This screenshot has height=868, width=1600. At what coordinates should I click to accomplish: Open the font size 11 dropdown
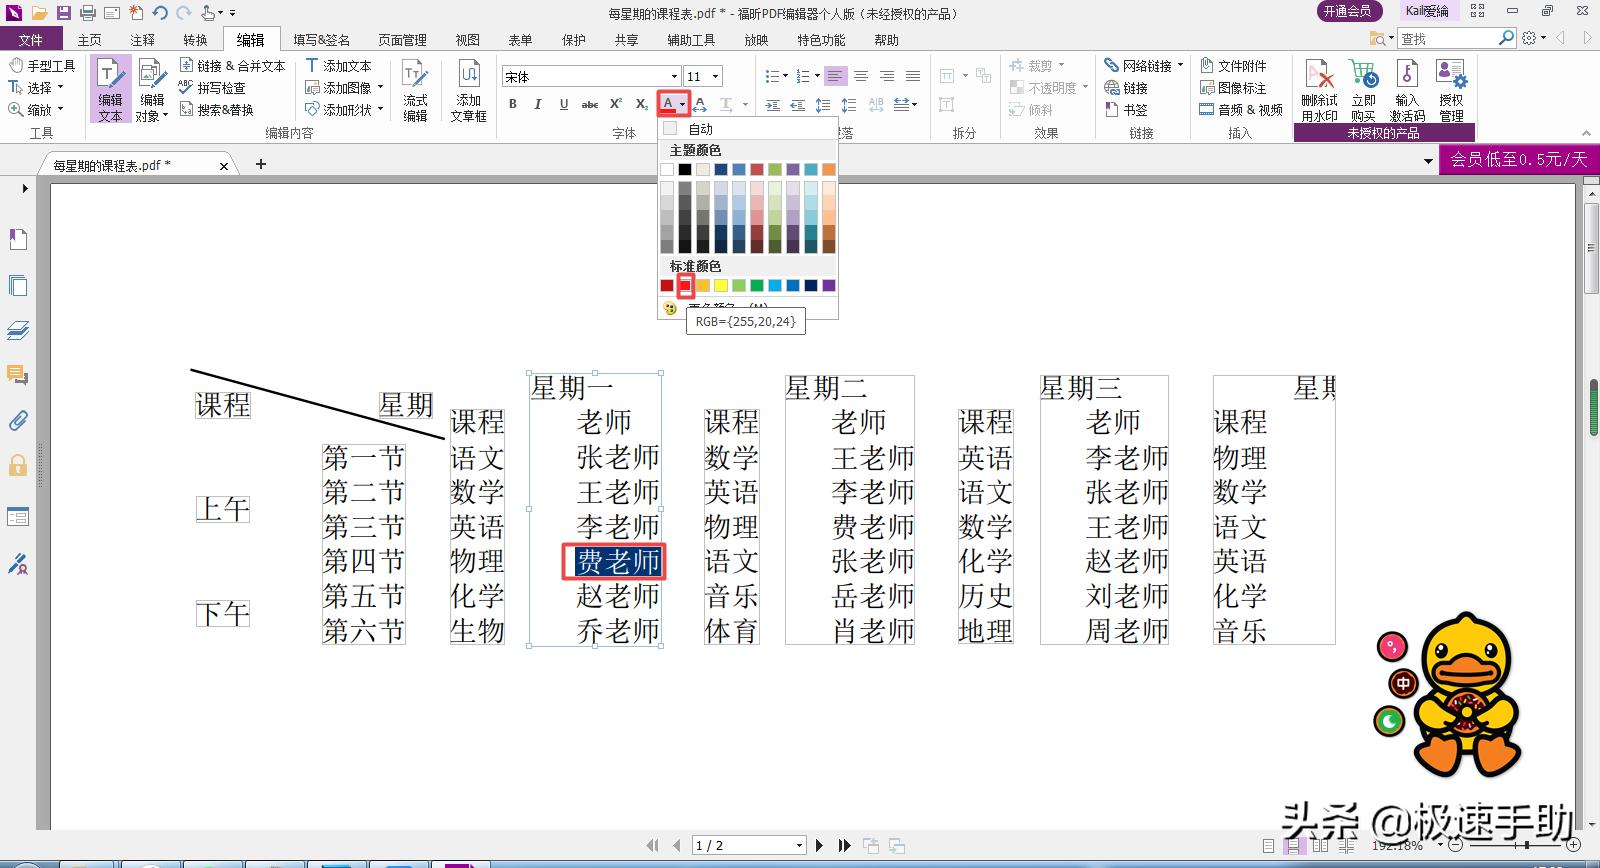pyautogui.click(x=715, y=77)
